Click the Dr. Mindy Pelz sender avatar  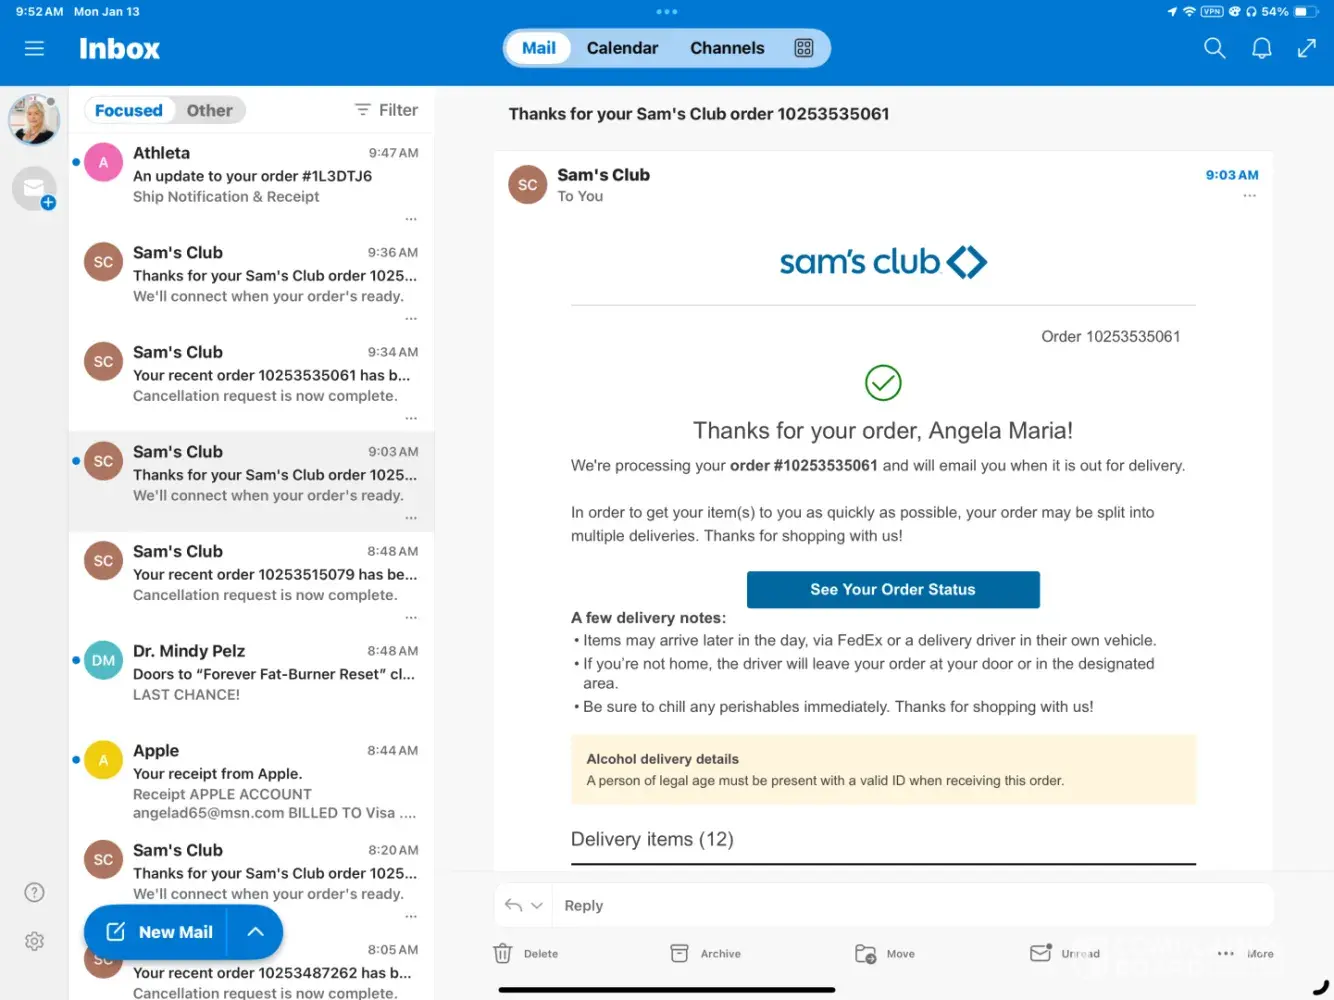(103, 660)
